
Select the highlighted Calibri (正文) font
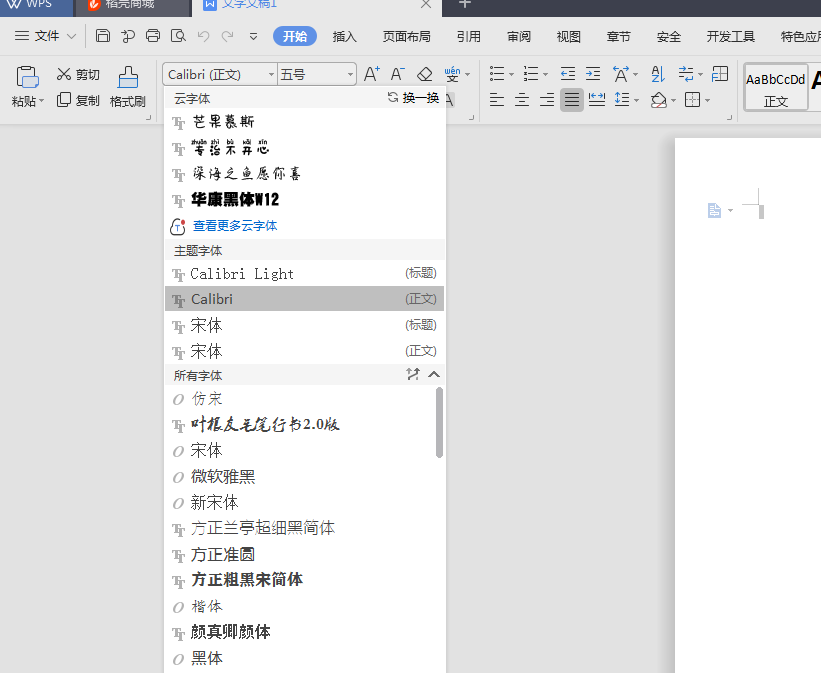pyautogui.click(x=304, y=299)
